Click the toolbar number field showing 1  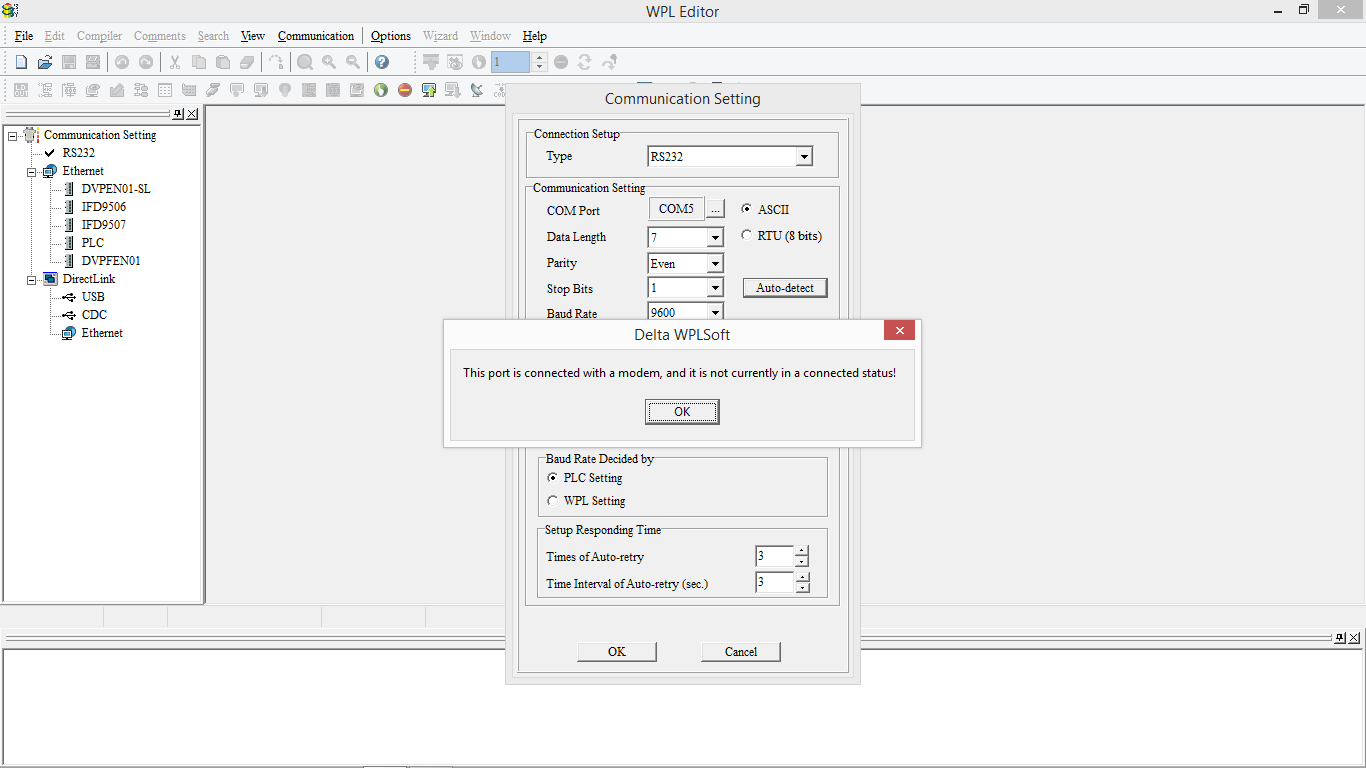coord(510,62)
